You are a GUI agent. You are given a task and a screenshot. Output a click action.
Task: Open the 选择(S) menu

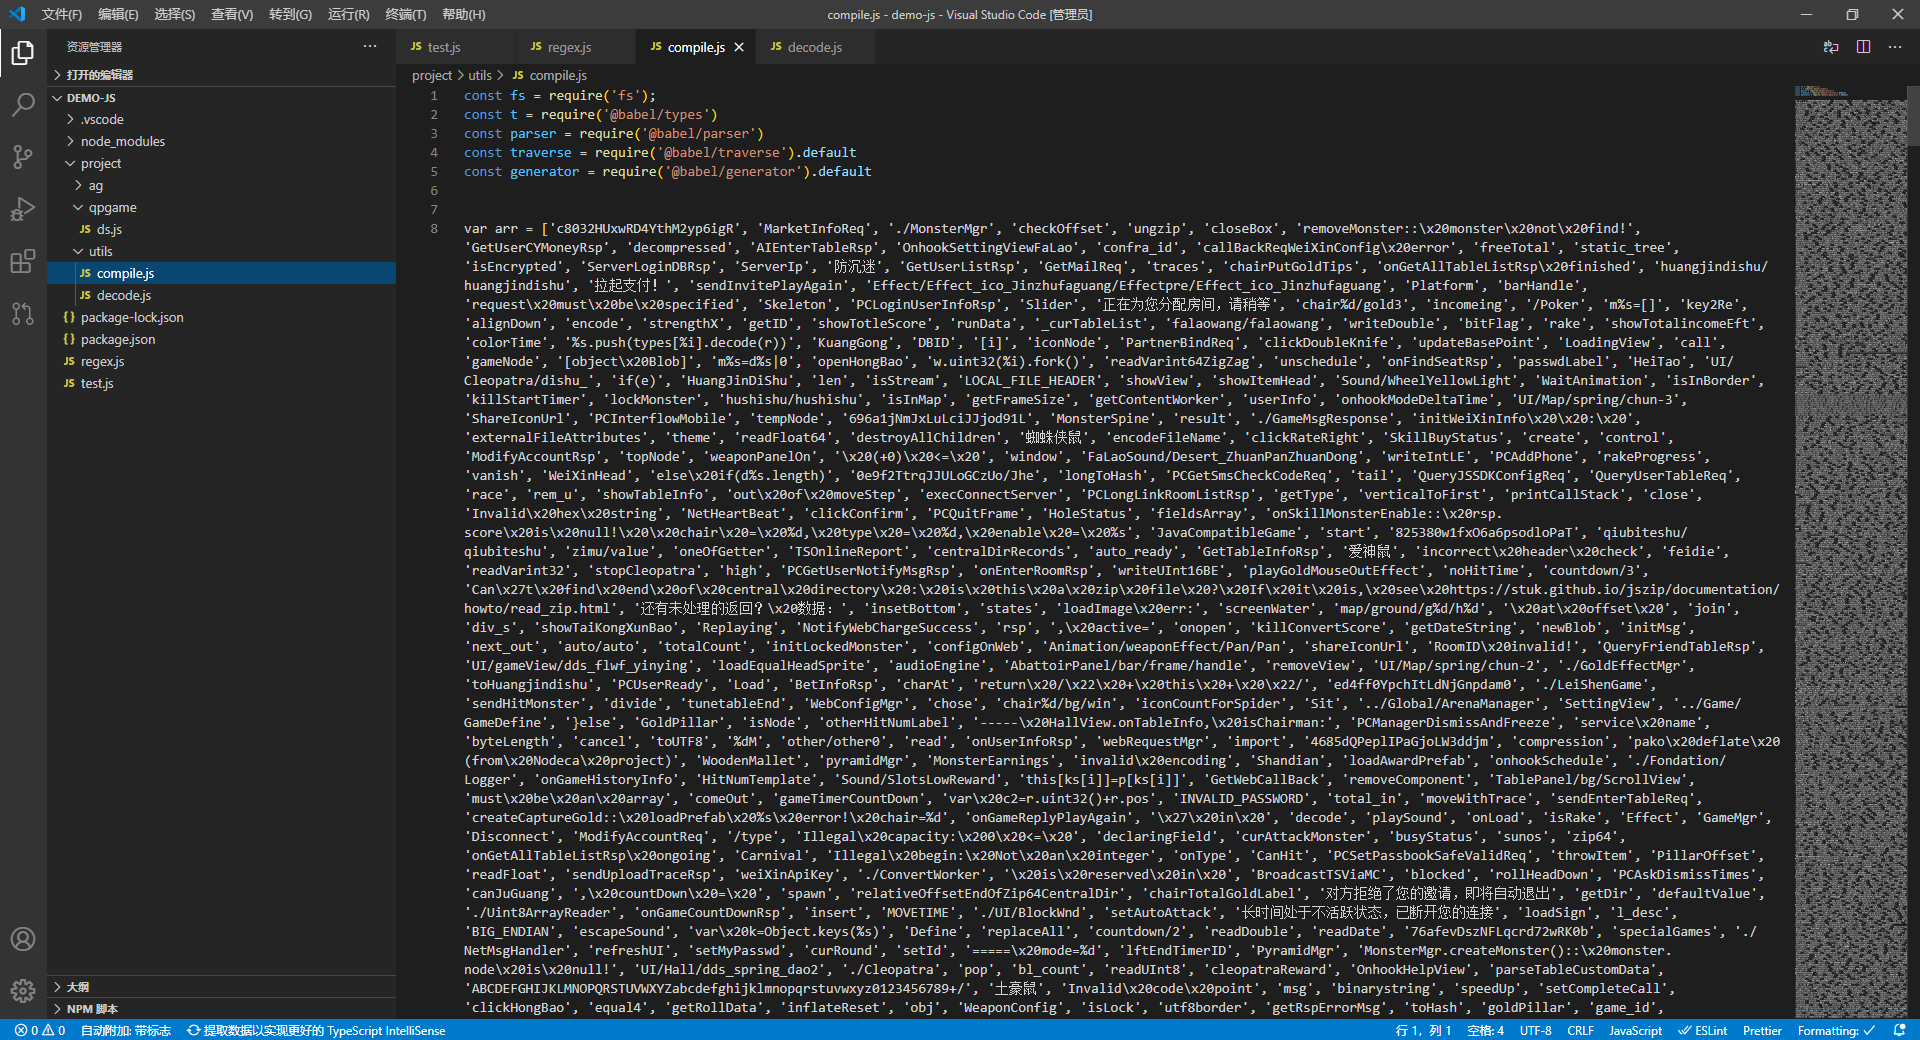[x=175, y=14]
